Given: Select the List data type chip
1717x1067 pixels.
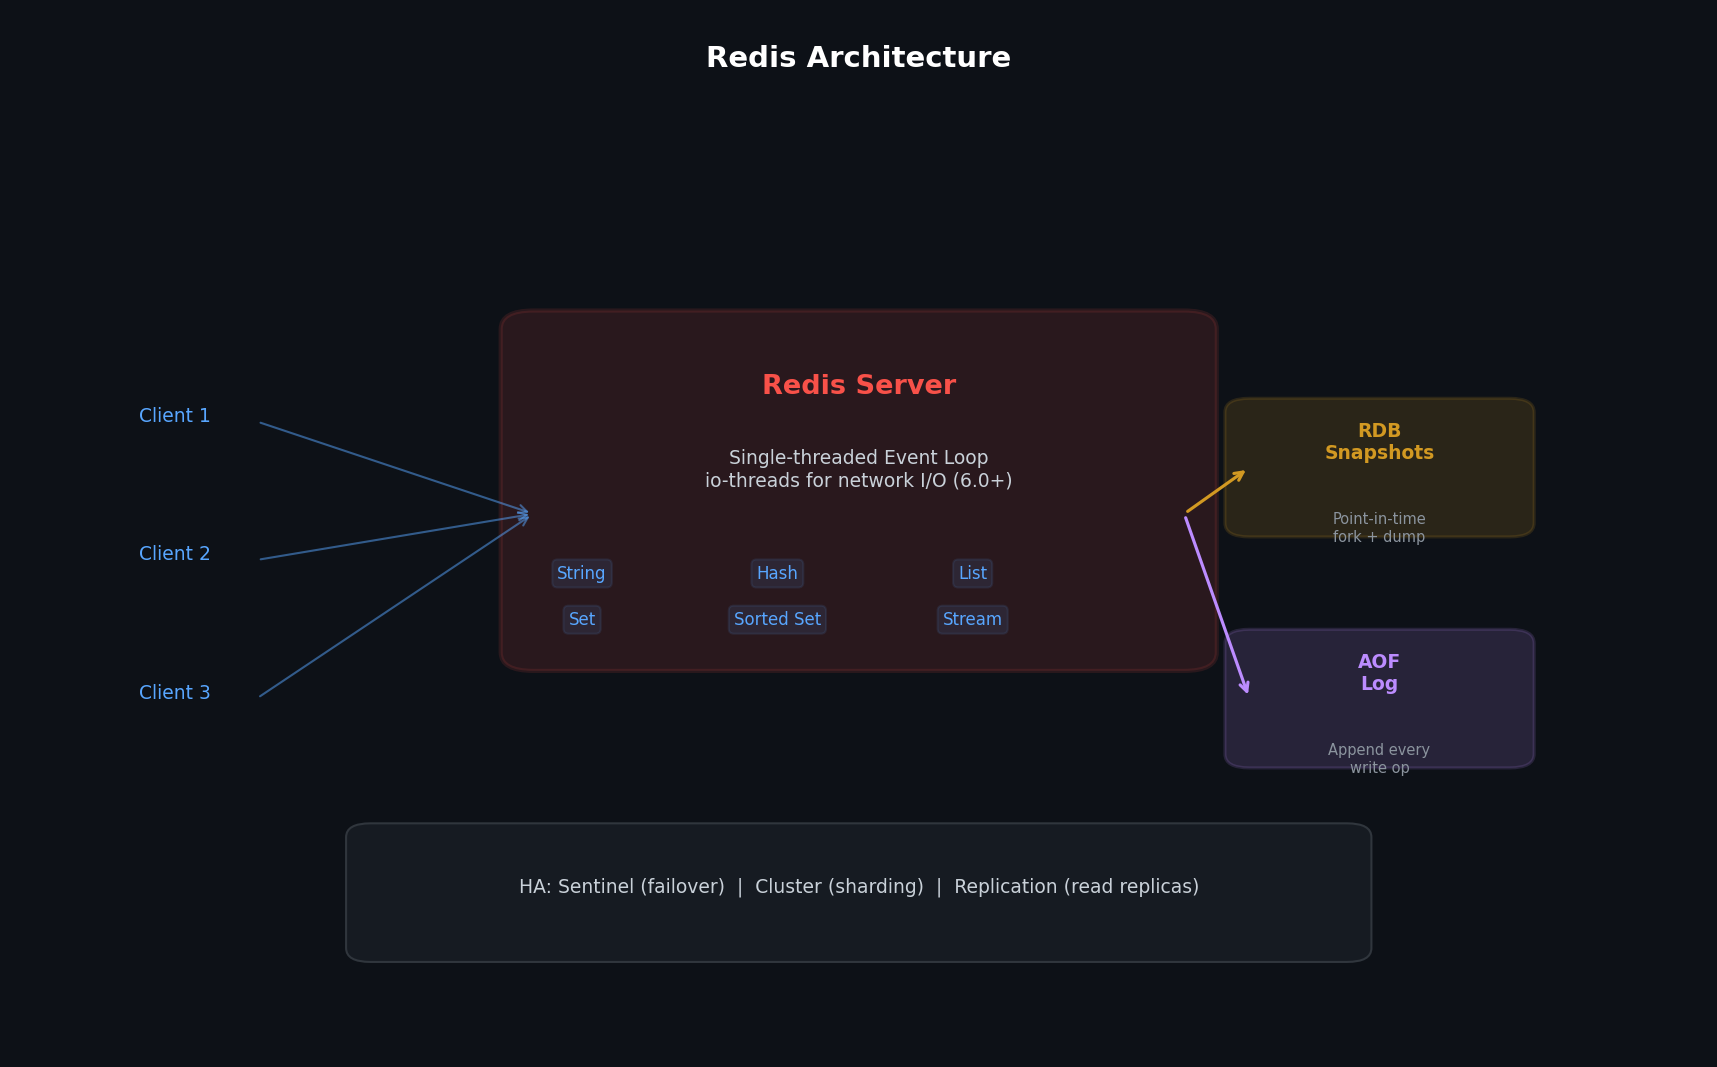Looking at the screenshot, I should click(x=972, y=573).
